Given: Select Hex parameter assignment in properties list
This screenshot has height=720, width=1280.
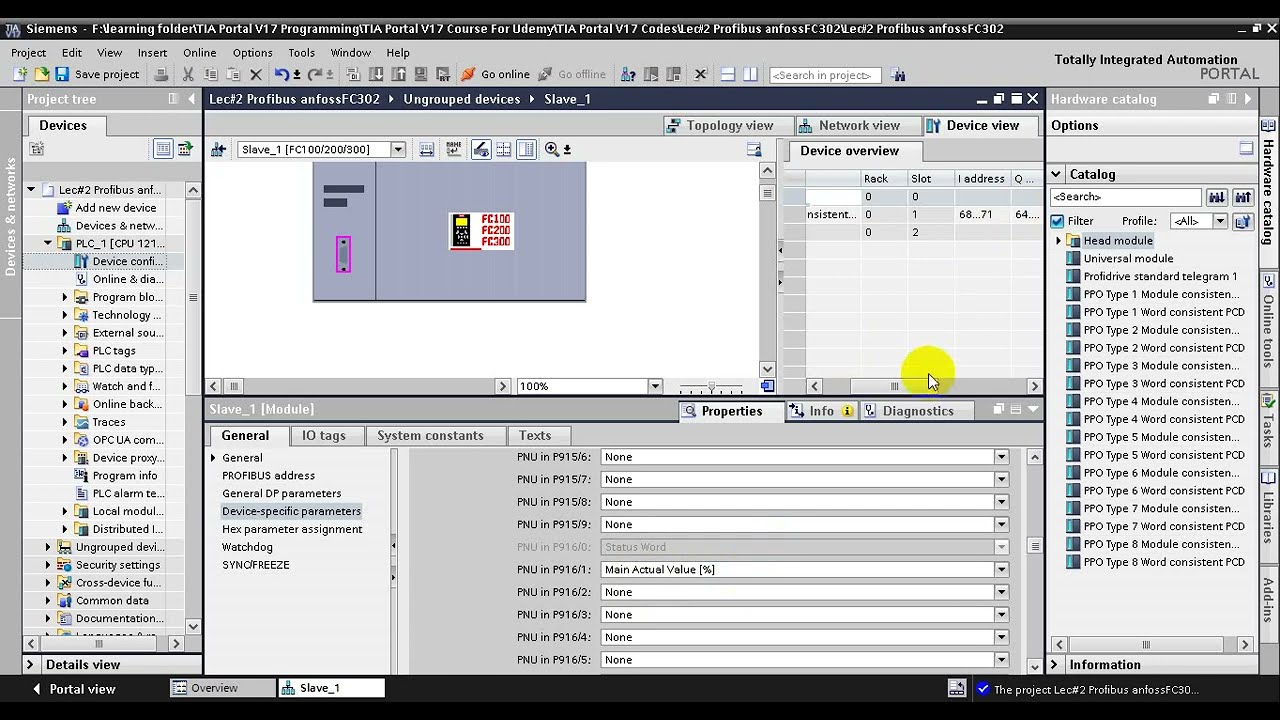Looking at the screenshot, I should tap(292, 529).
